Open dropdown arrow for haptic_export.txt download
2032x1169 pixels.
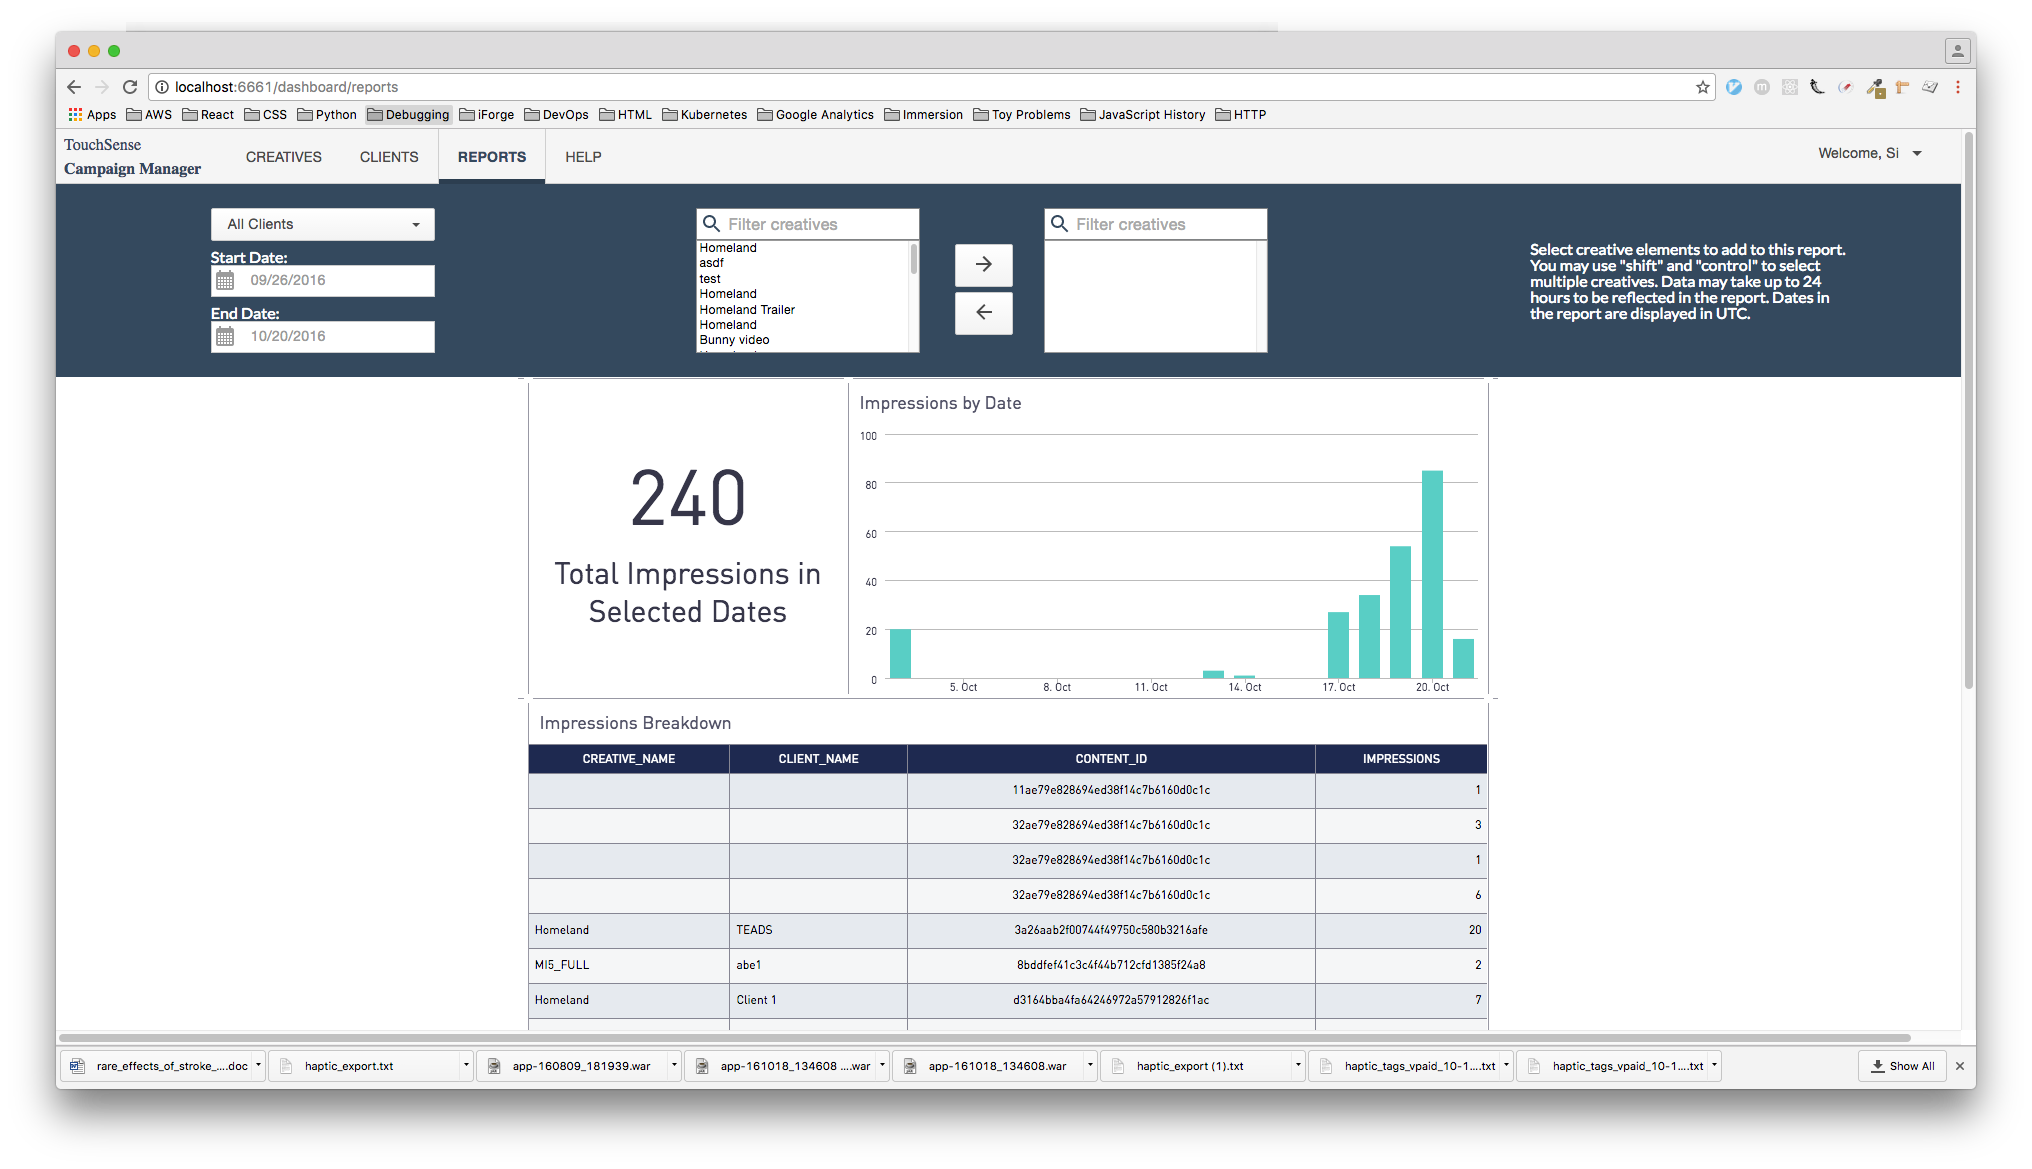pos(466,1065)
